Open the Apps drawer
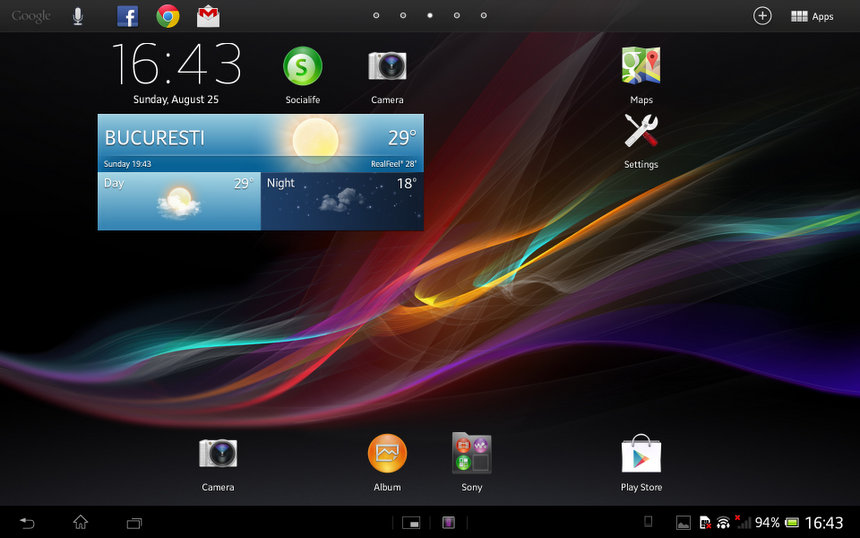This screenshot has height=538, width=860. click(x=812, y=16)
